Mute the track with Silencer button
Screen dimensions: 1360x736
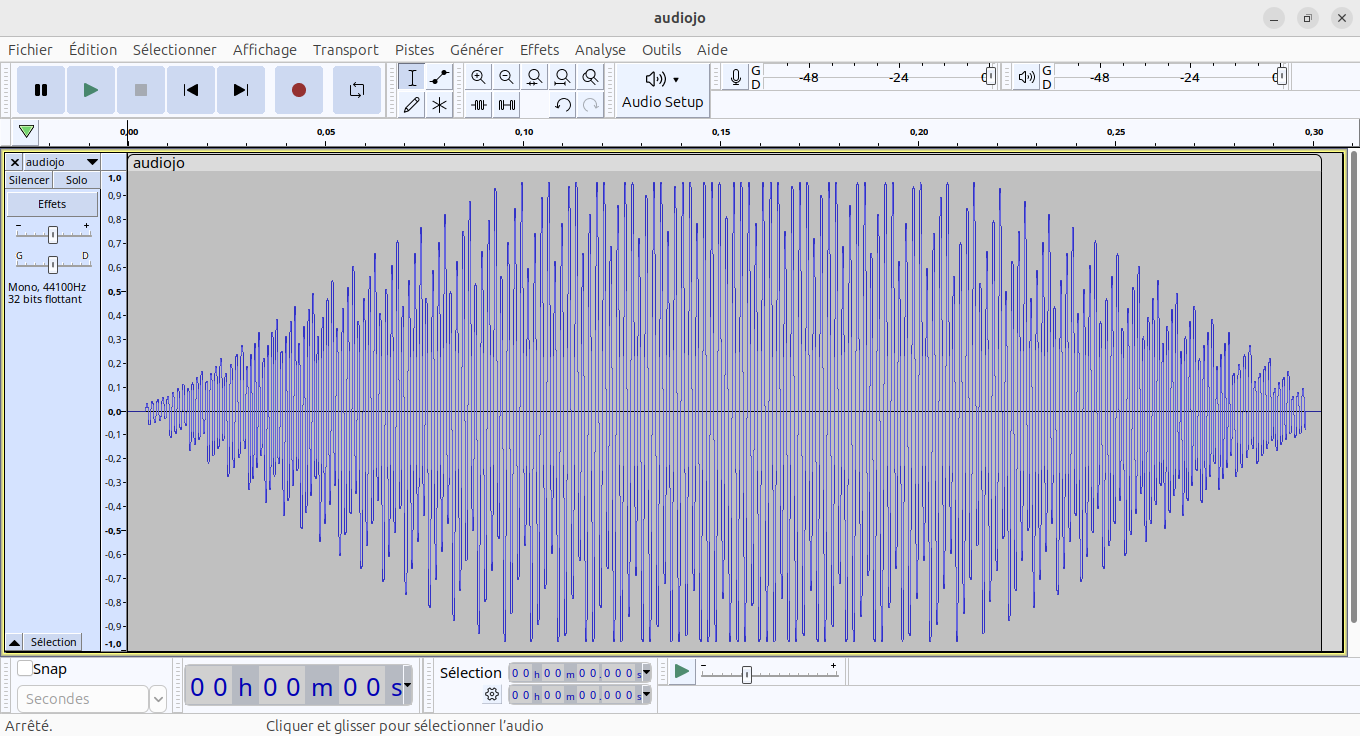coord(29,180)
